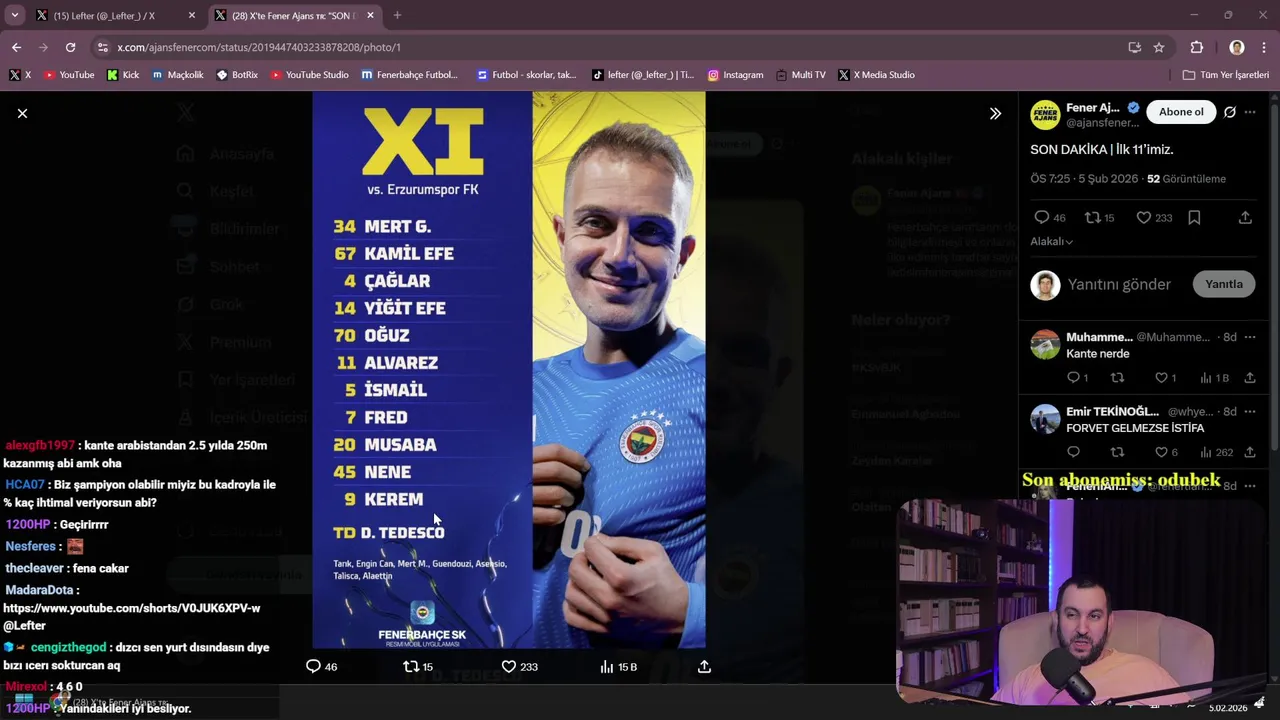Reload the page
The height and width of the screenshot is (720, 1280).
70,47
